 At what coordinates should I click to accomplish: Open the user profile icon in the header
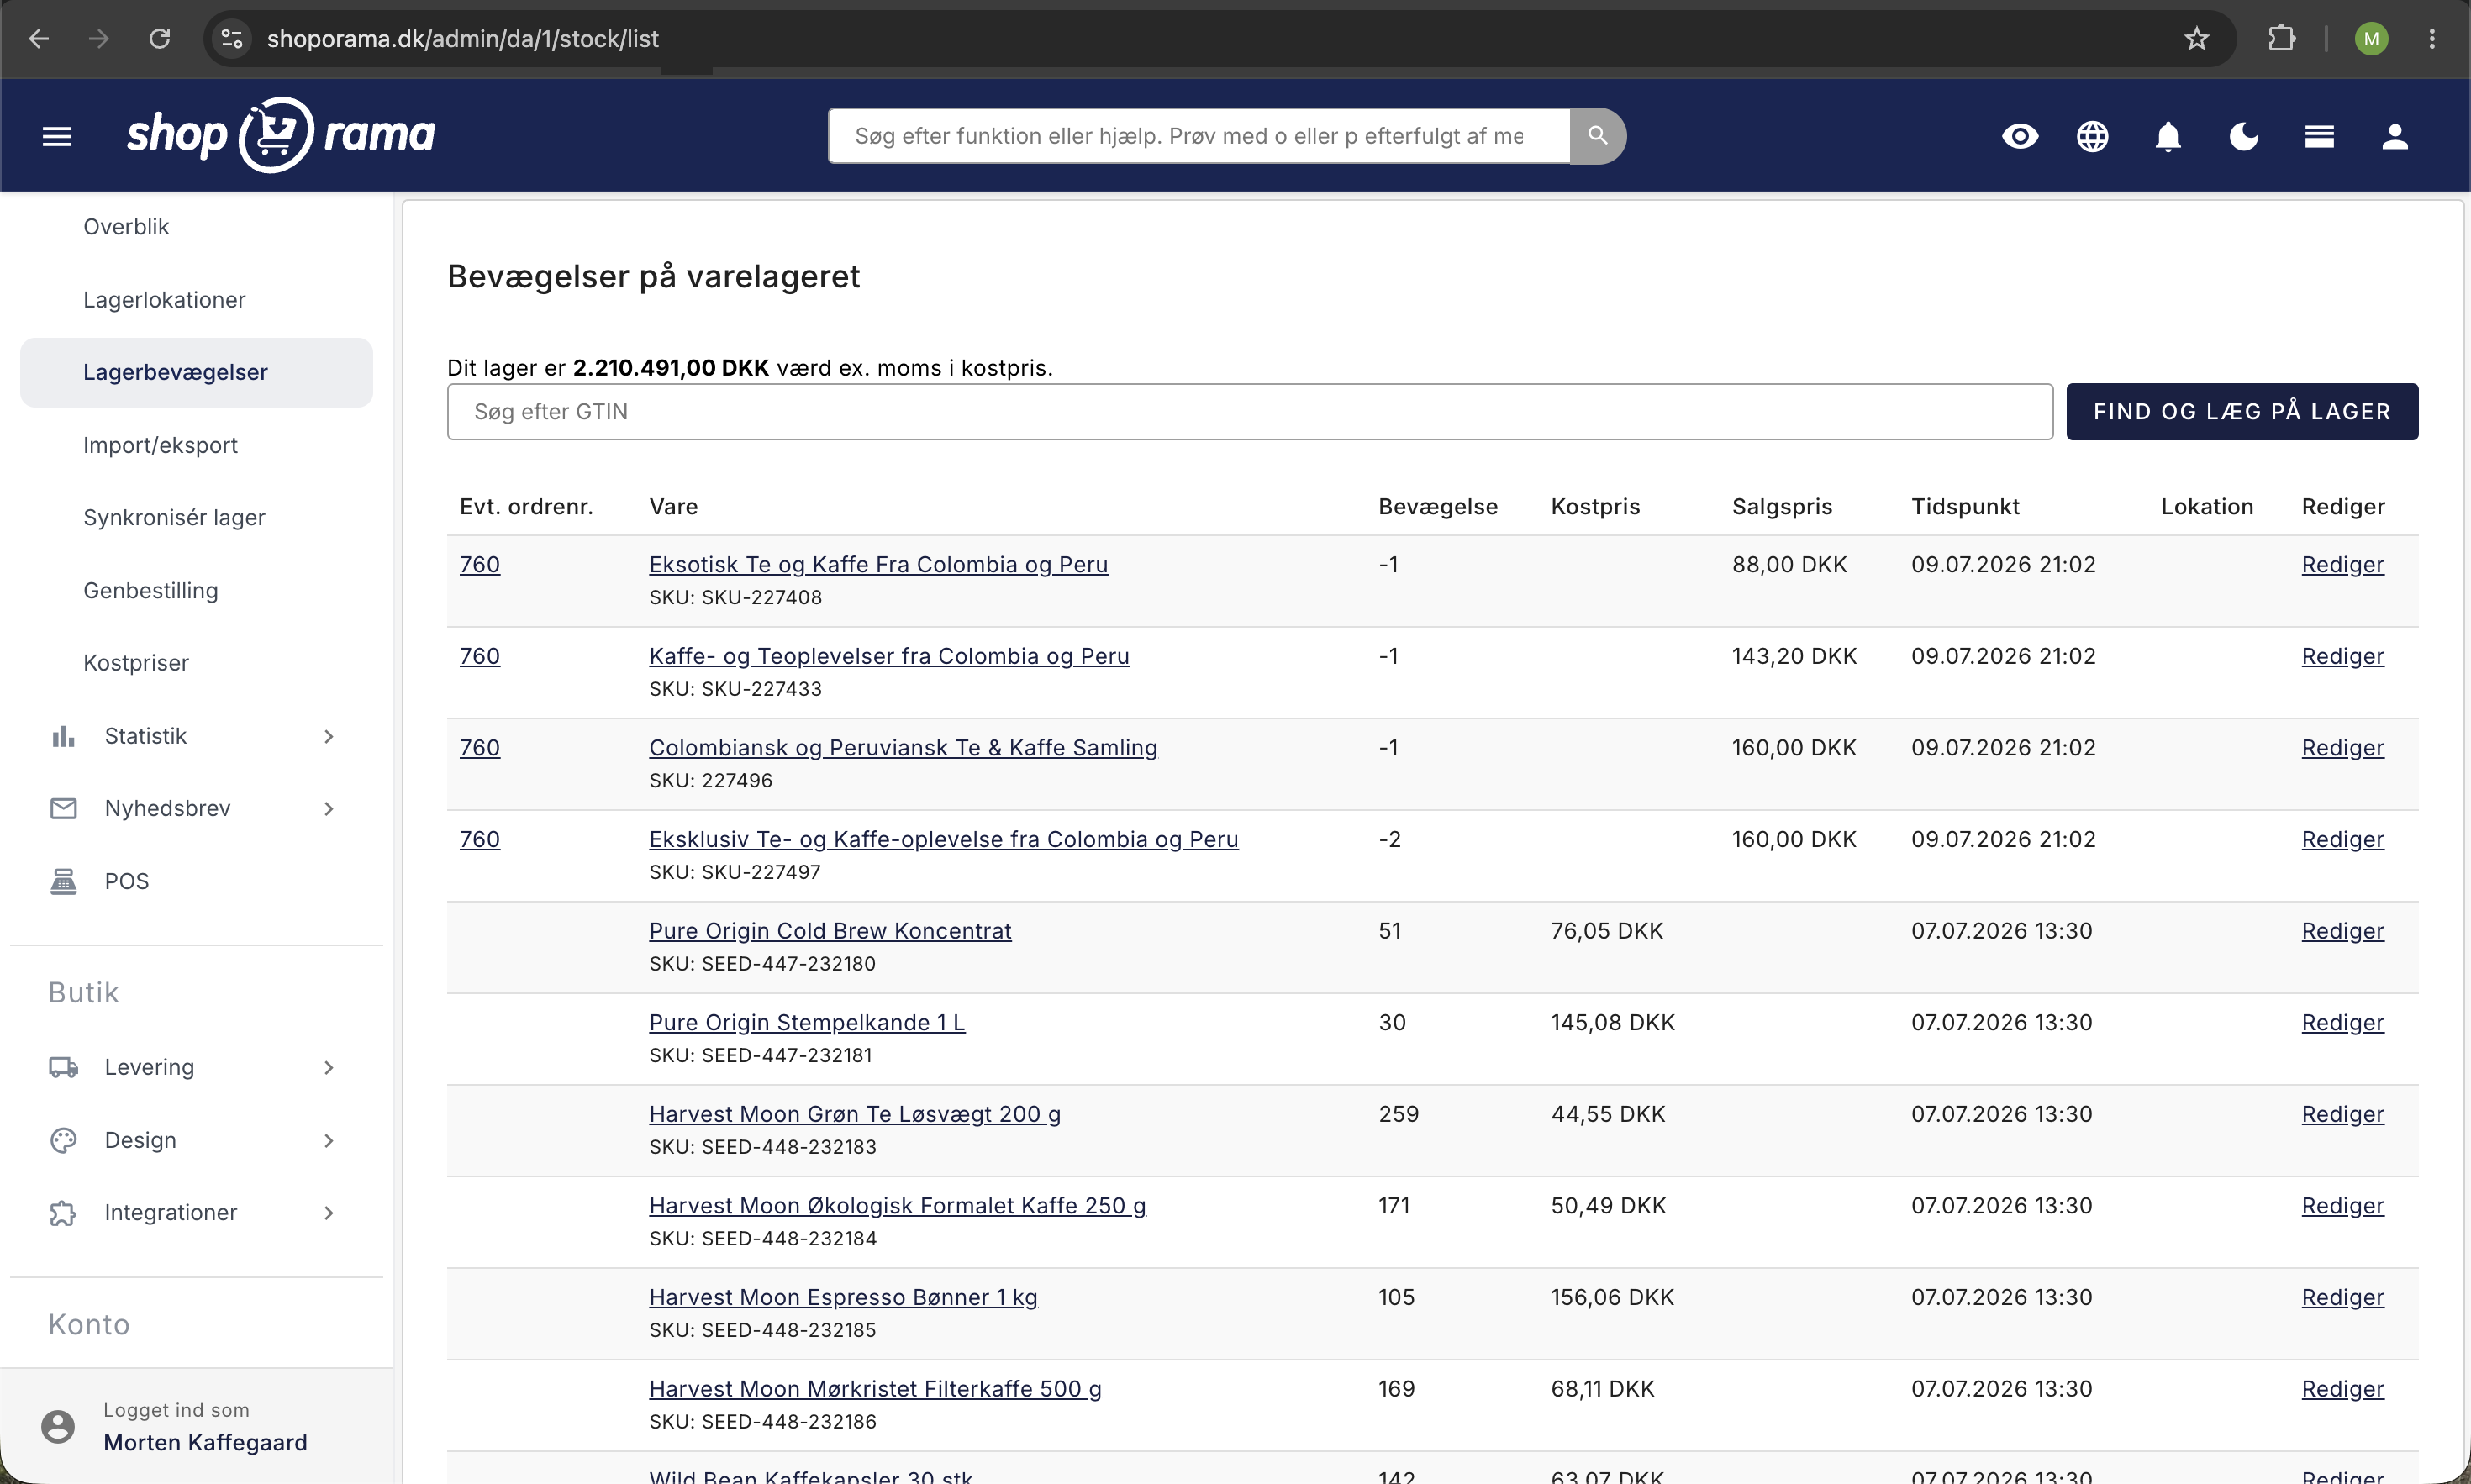[2394, 136]
